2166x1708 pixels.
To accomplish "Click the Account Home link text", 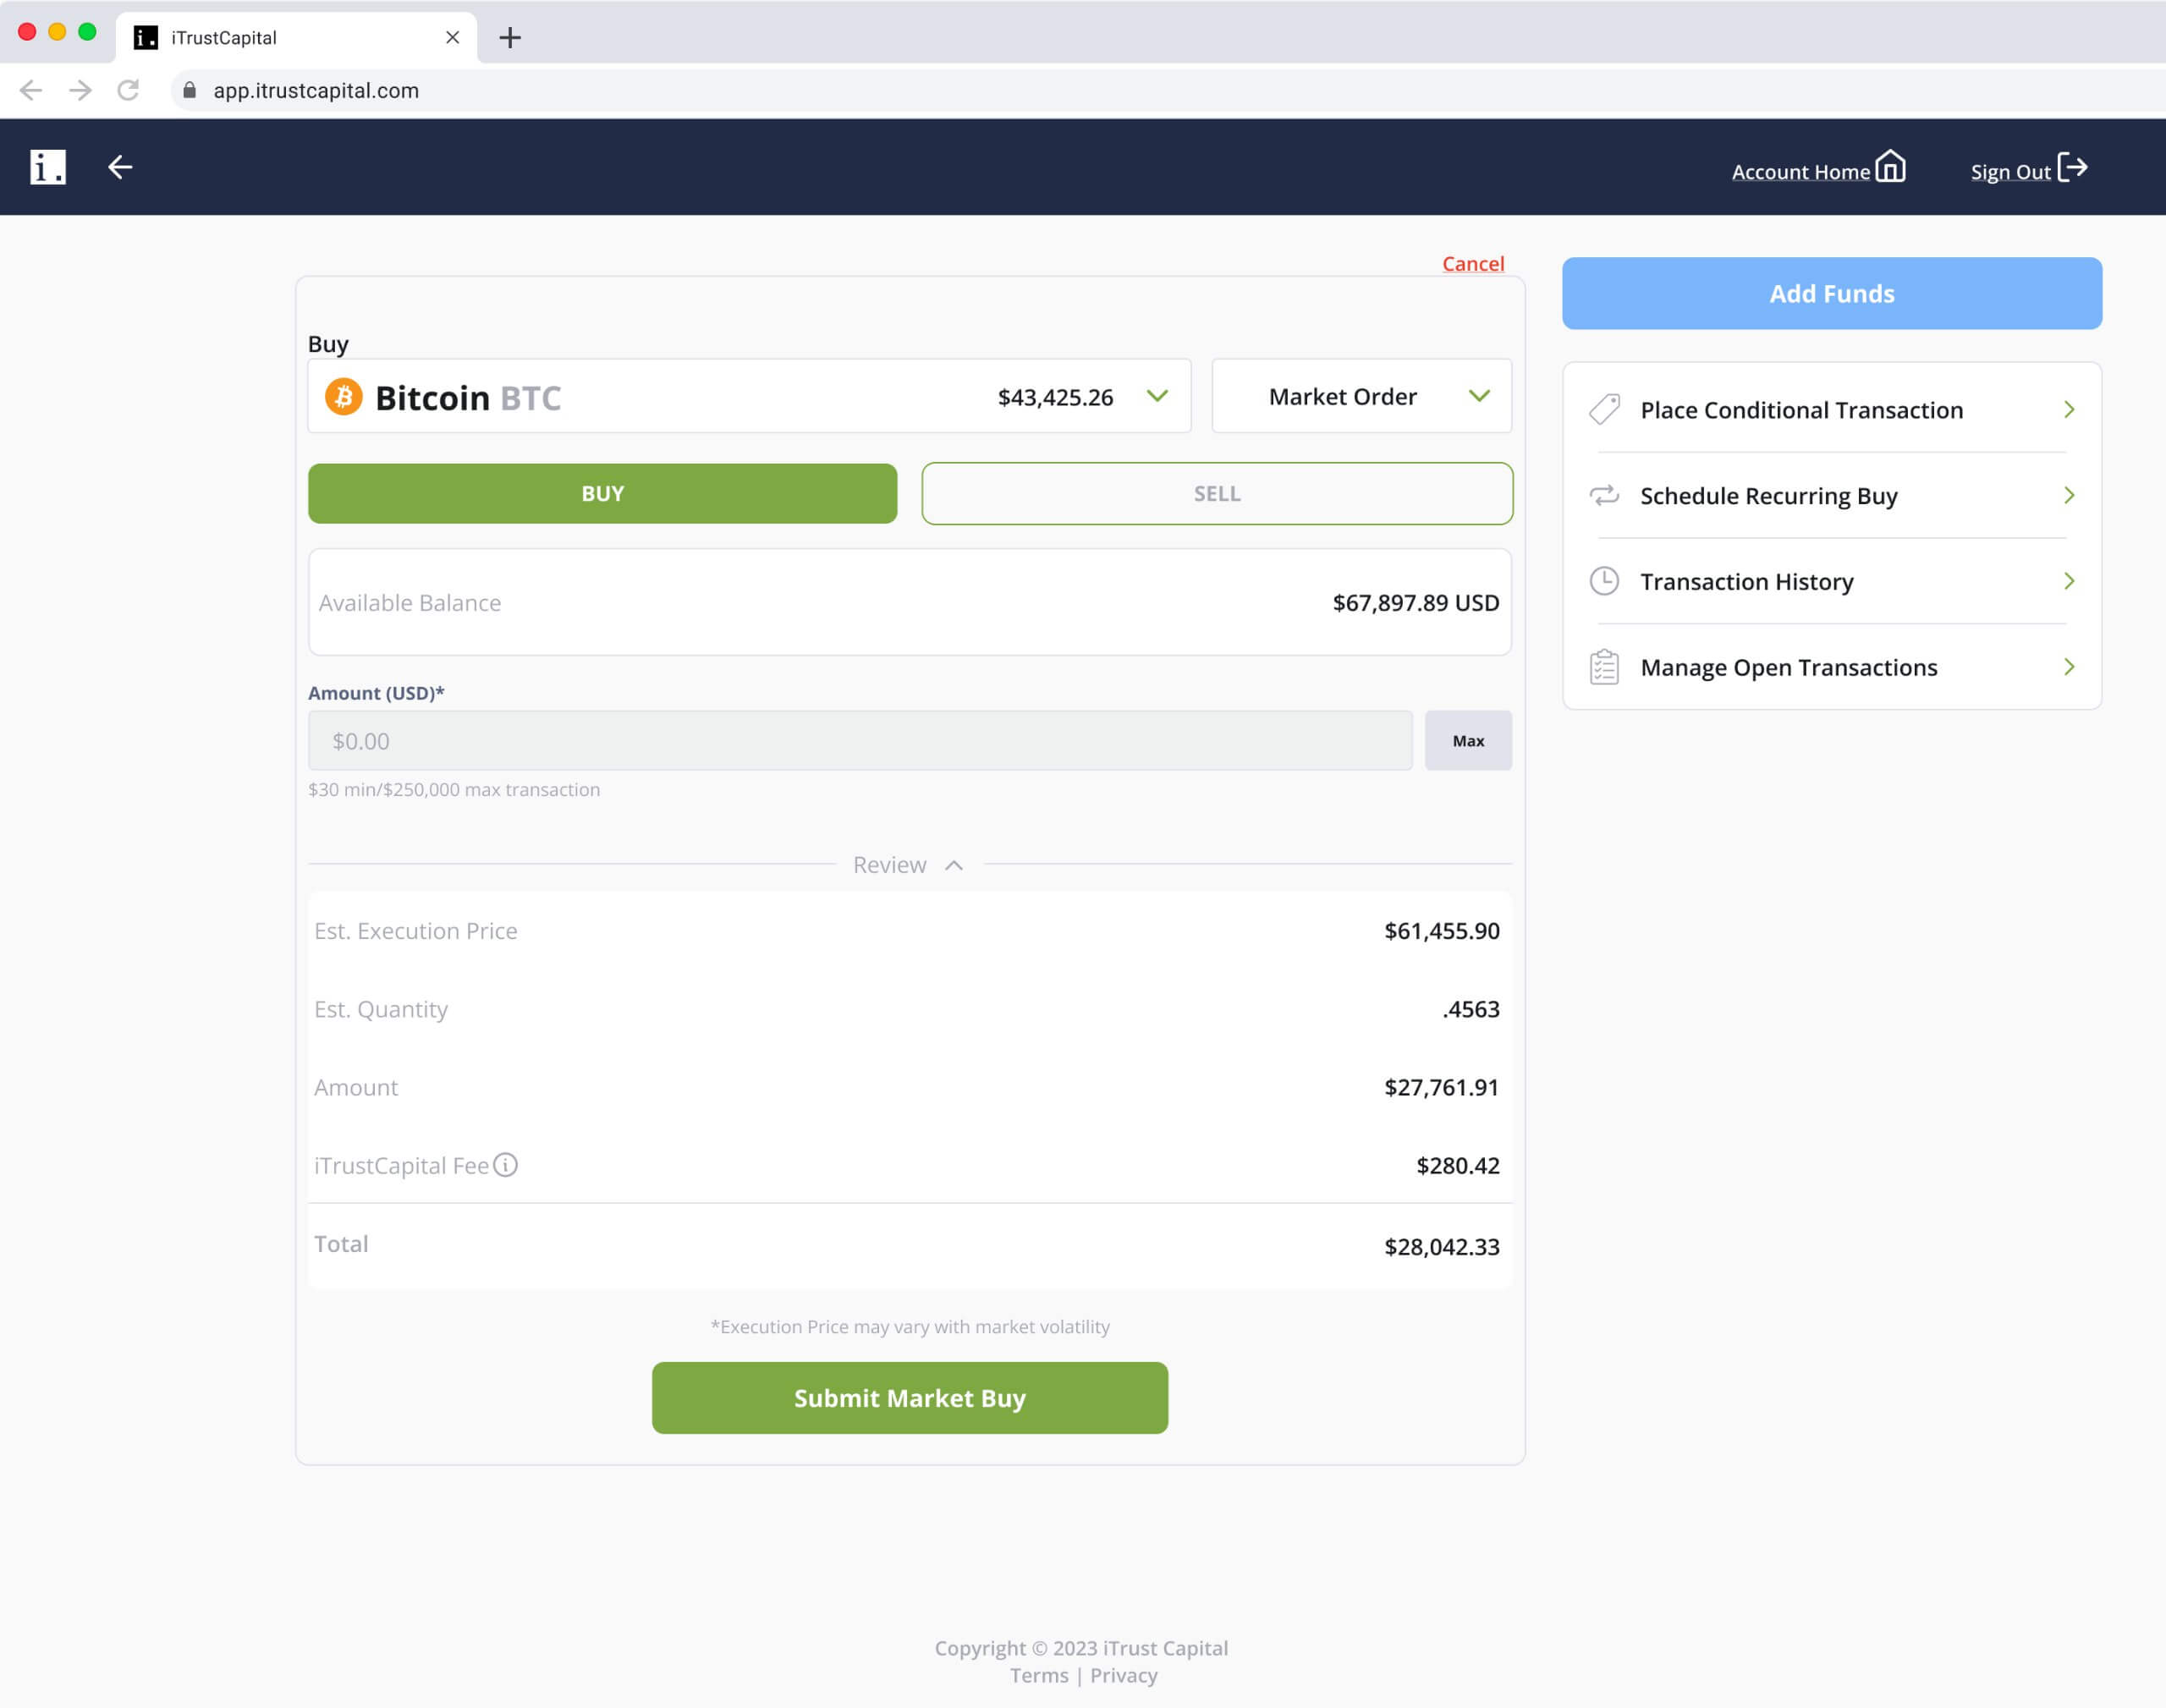I will click(x=1800, y=172).
